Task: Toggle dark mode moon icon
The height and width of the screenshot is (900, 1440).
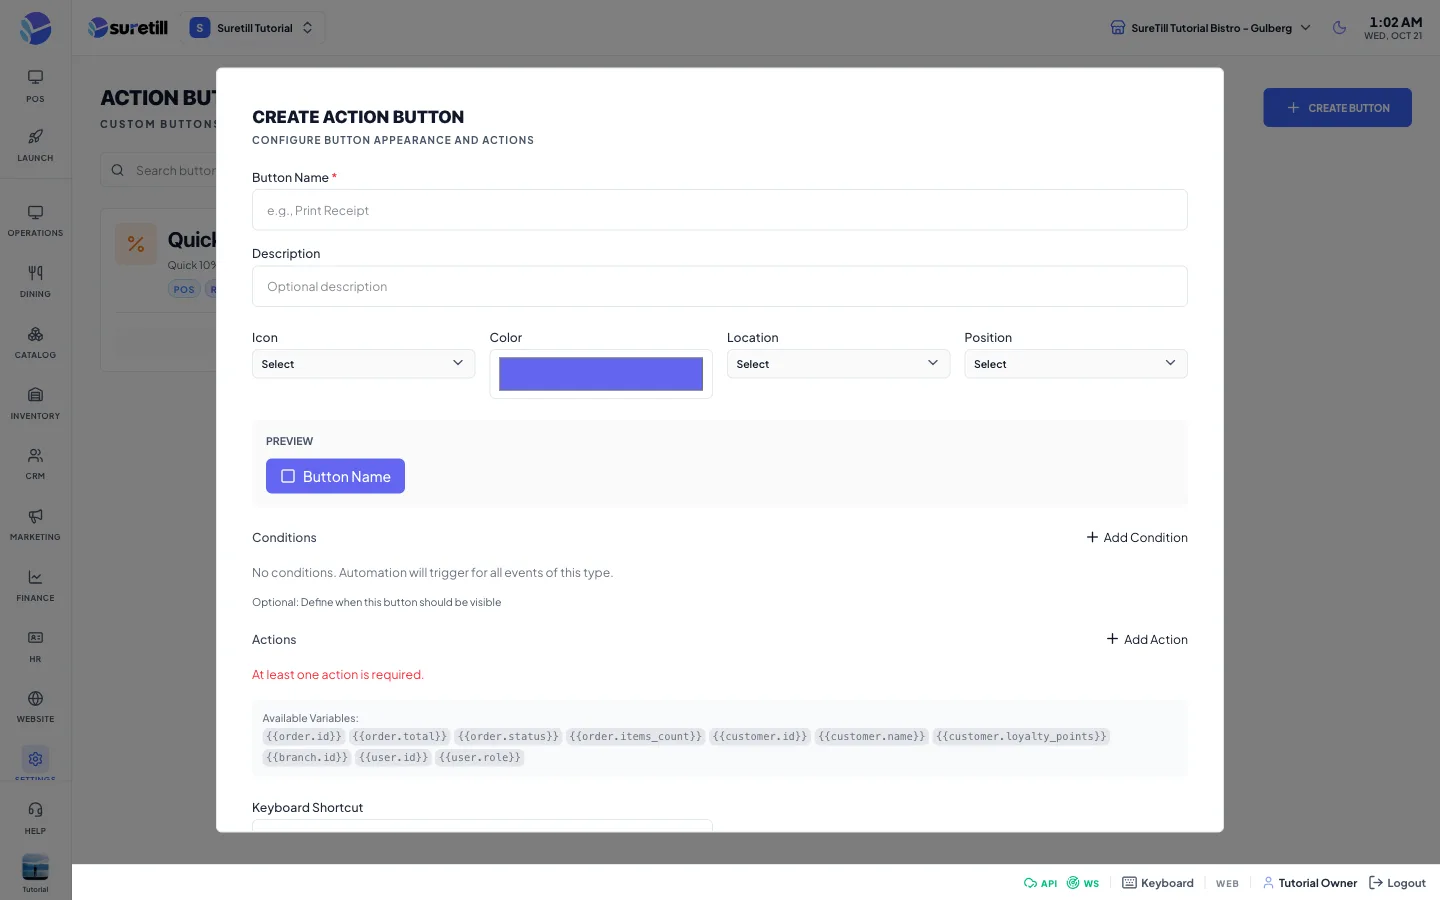Action: pyautogui.click(x=1340, y=28)
